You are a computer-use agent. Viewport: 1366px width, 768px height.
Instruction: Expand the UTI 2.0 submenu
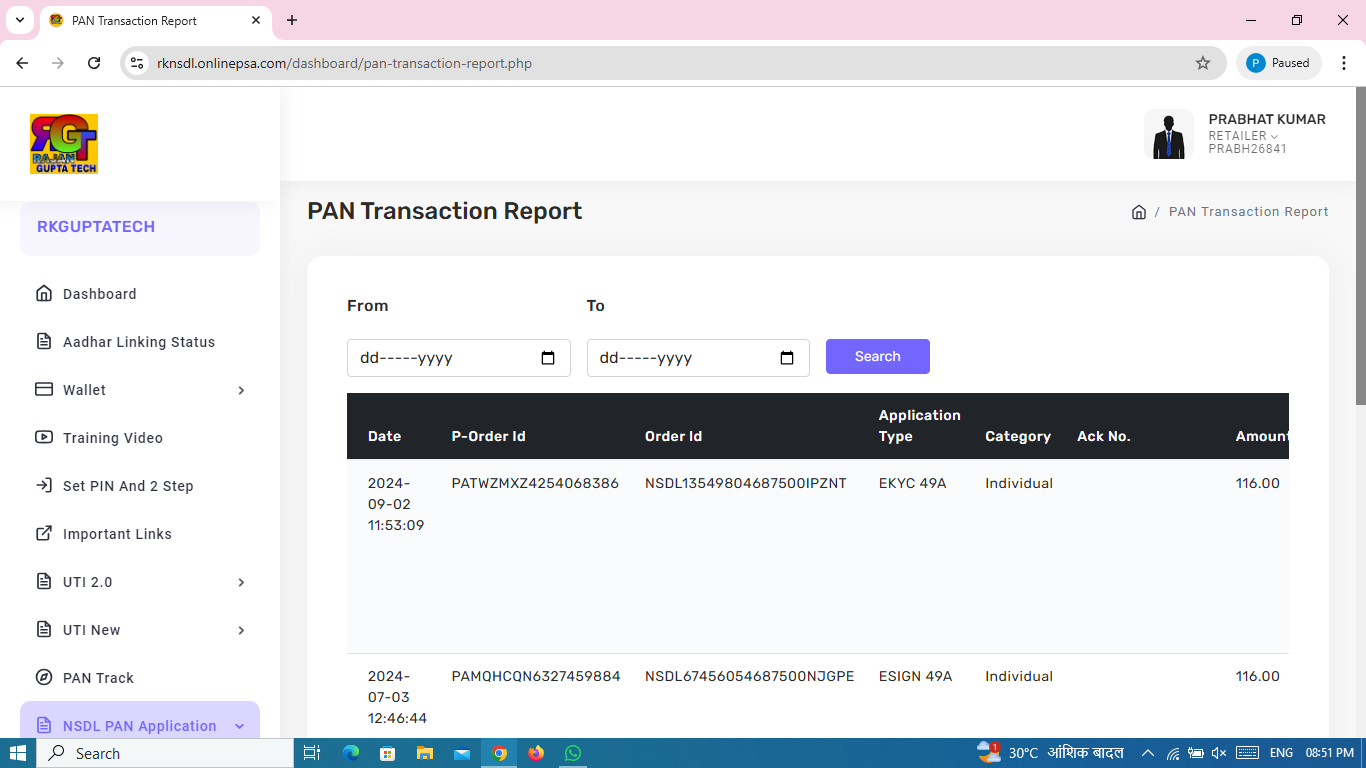point(241,582)
